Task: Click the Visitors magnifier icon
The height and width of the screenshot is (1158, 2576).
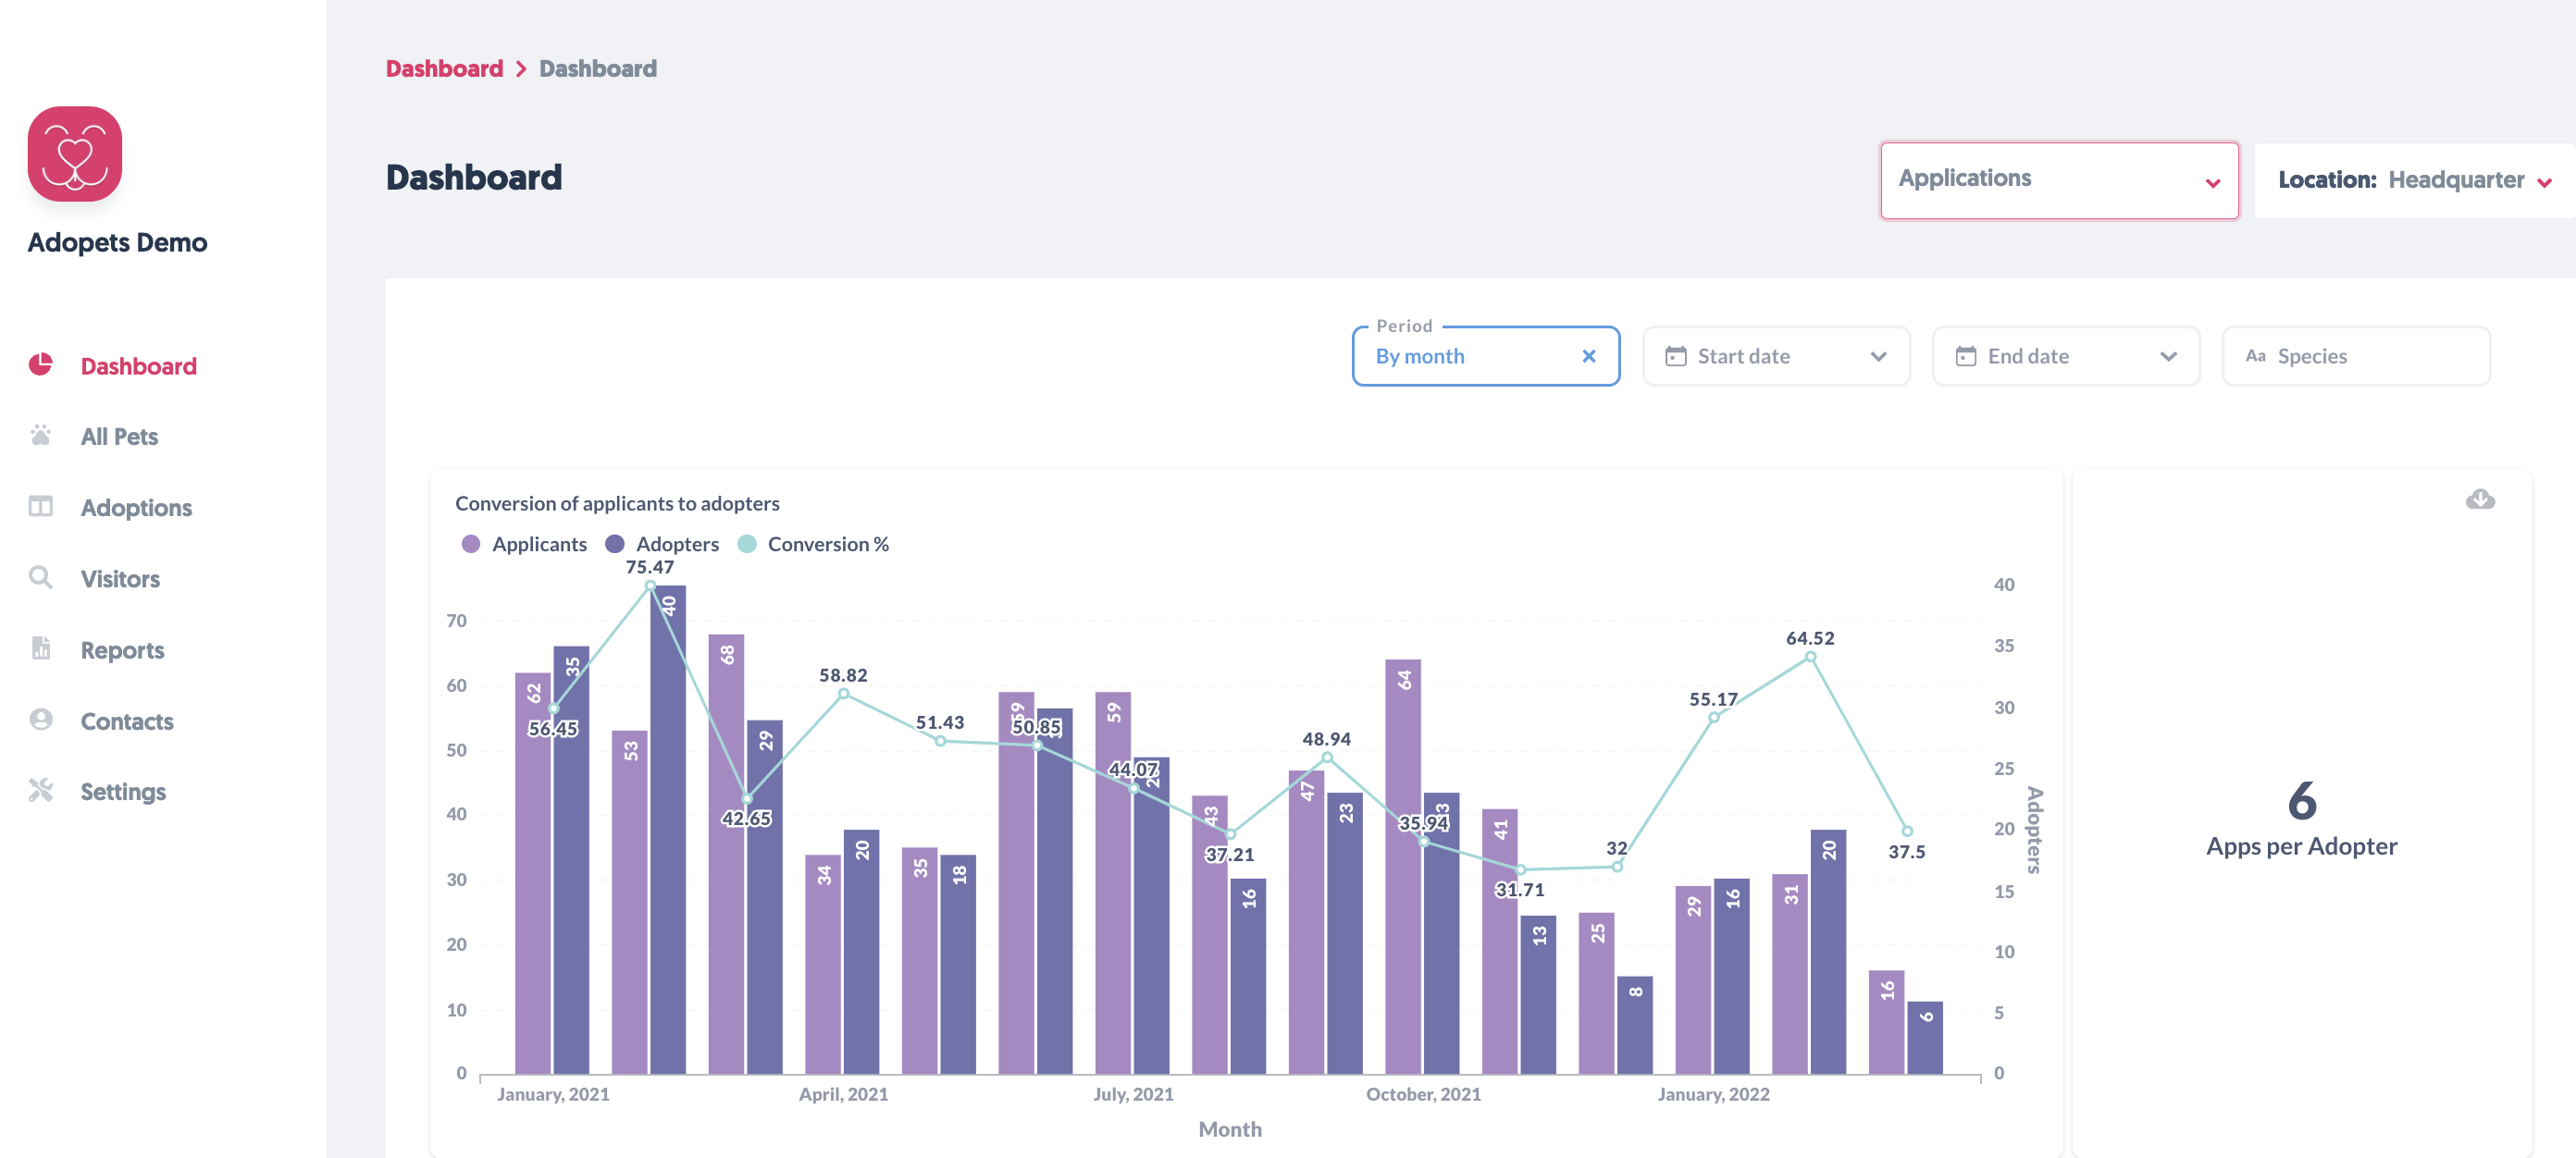Action: pos(41,578)
